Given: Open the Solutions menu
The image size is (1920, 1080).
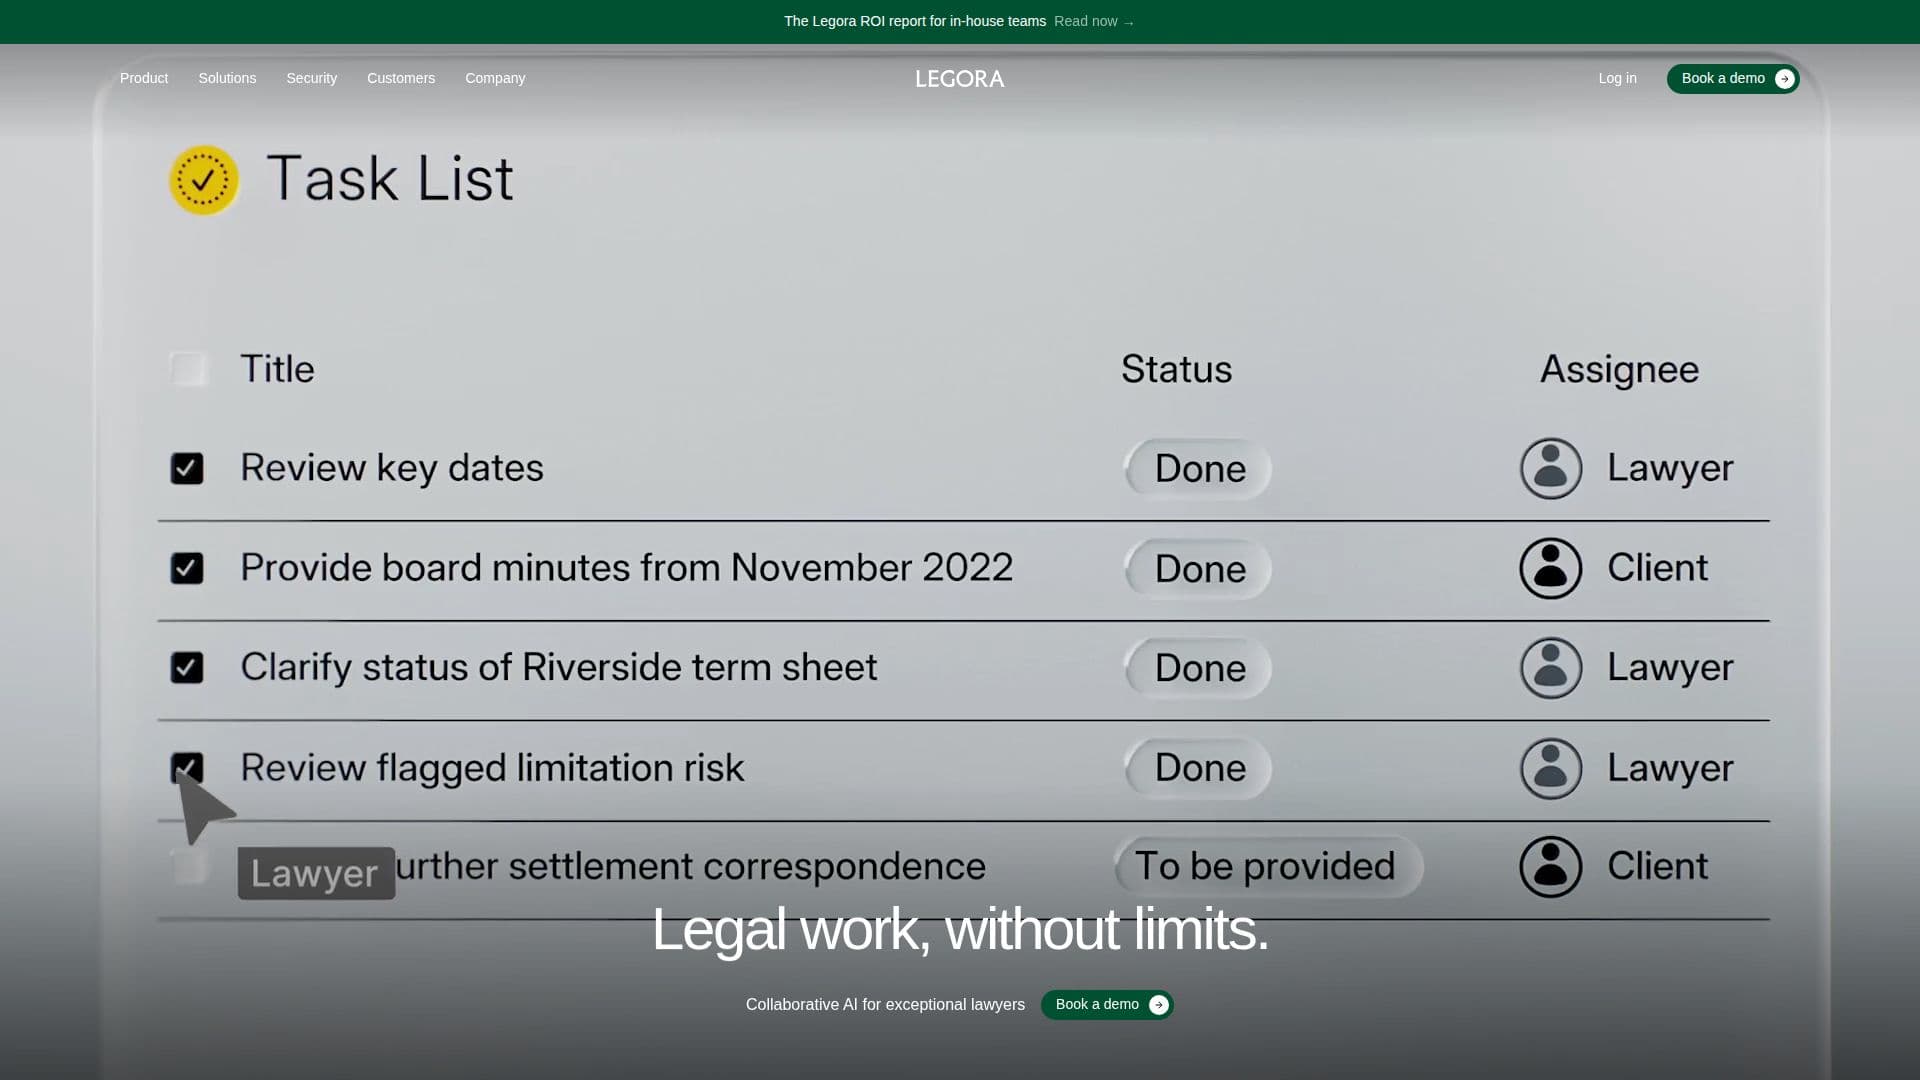Looking at the screenshot, I should pos(227,78).
